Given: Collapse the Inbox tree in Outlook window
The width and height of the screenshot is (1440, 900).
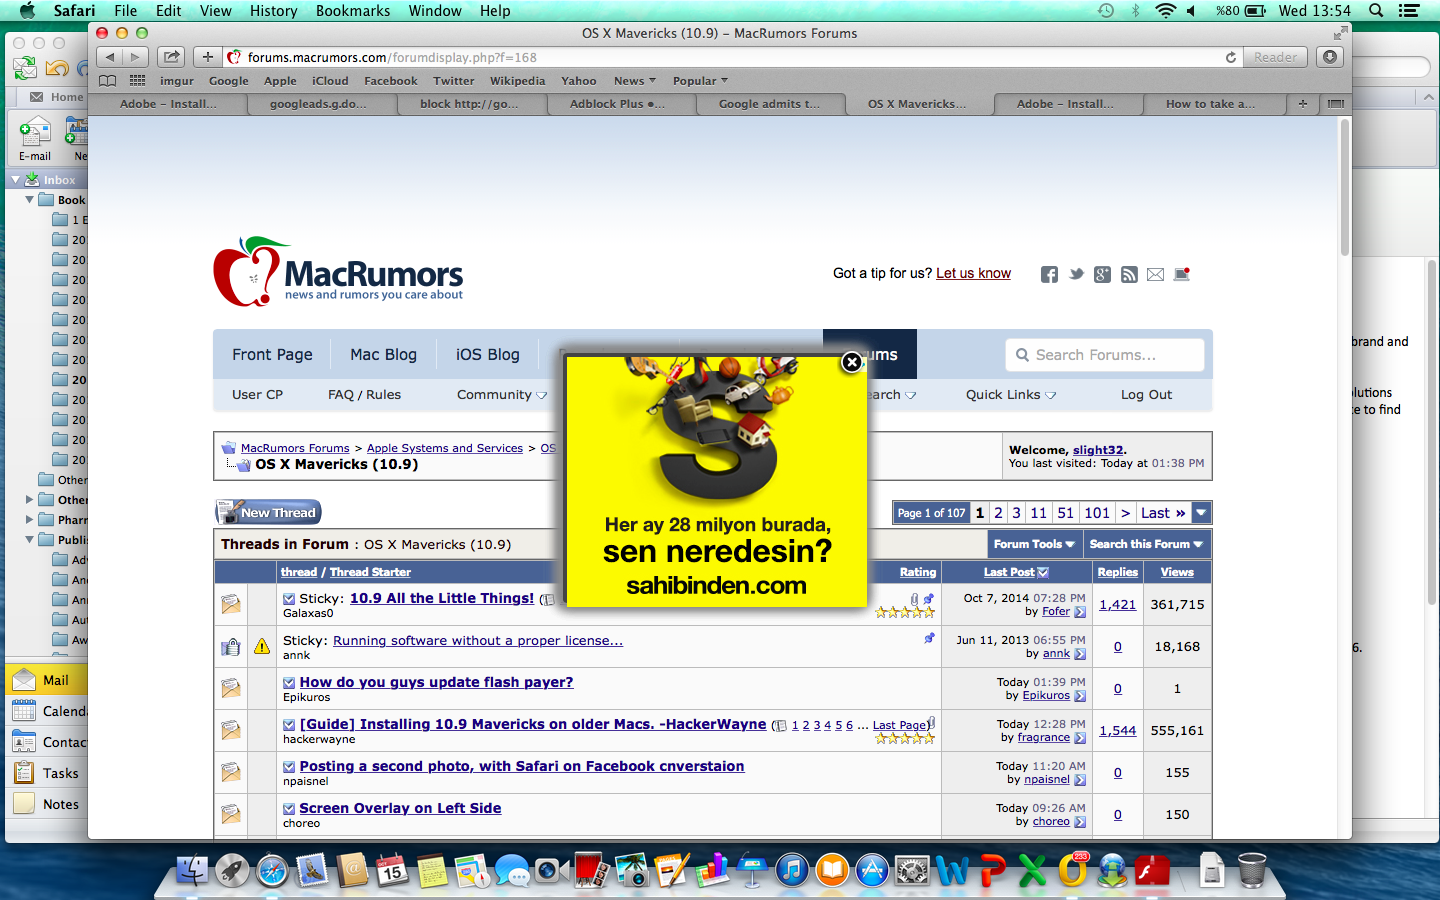Looking at the screenshot, I should point(15,180).
